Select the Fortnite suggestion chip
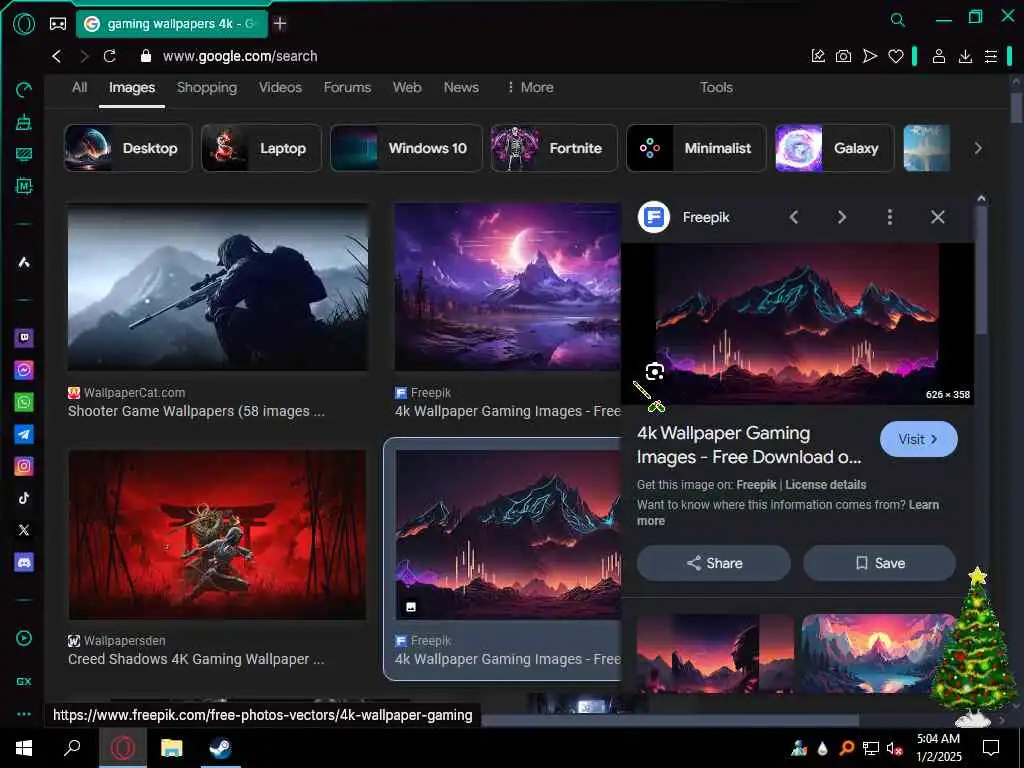1024x768 pixels. pos(554,148)
